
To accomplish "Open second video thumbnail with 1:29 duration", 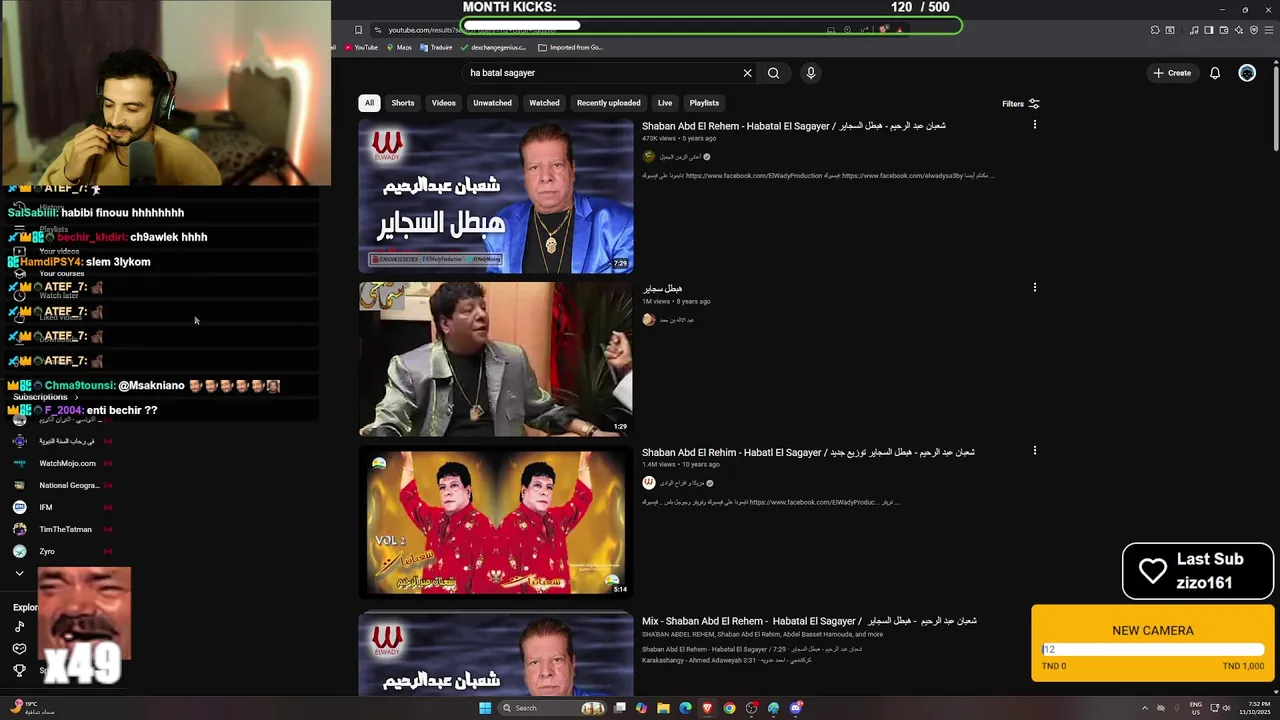I will [496, 359].
